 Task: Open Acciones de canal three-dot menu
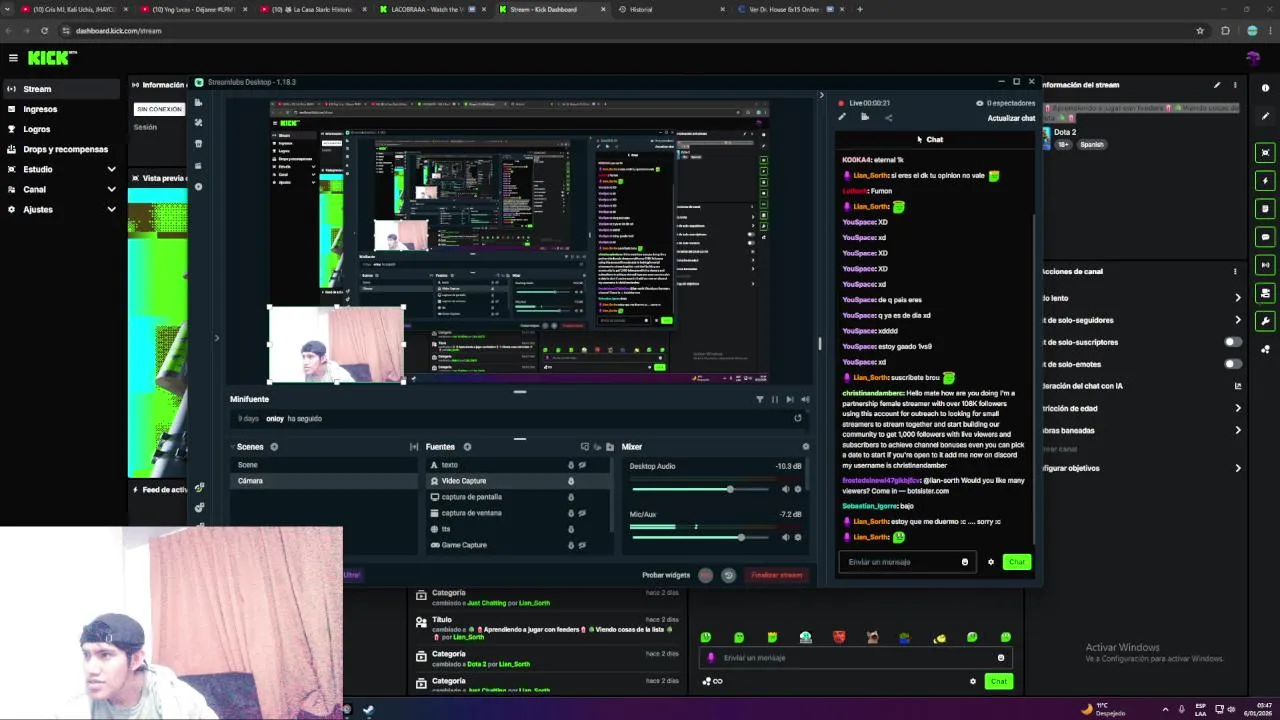pos(1235,271)
